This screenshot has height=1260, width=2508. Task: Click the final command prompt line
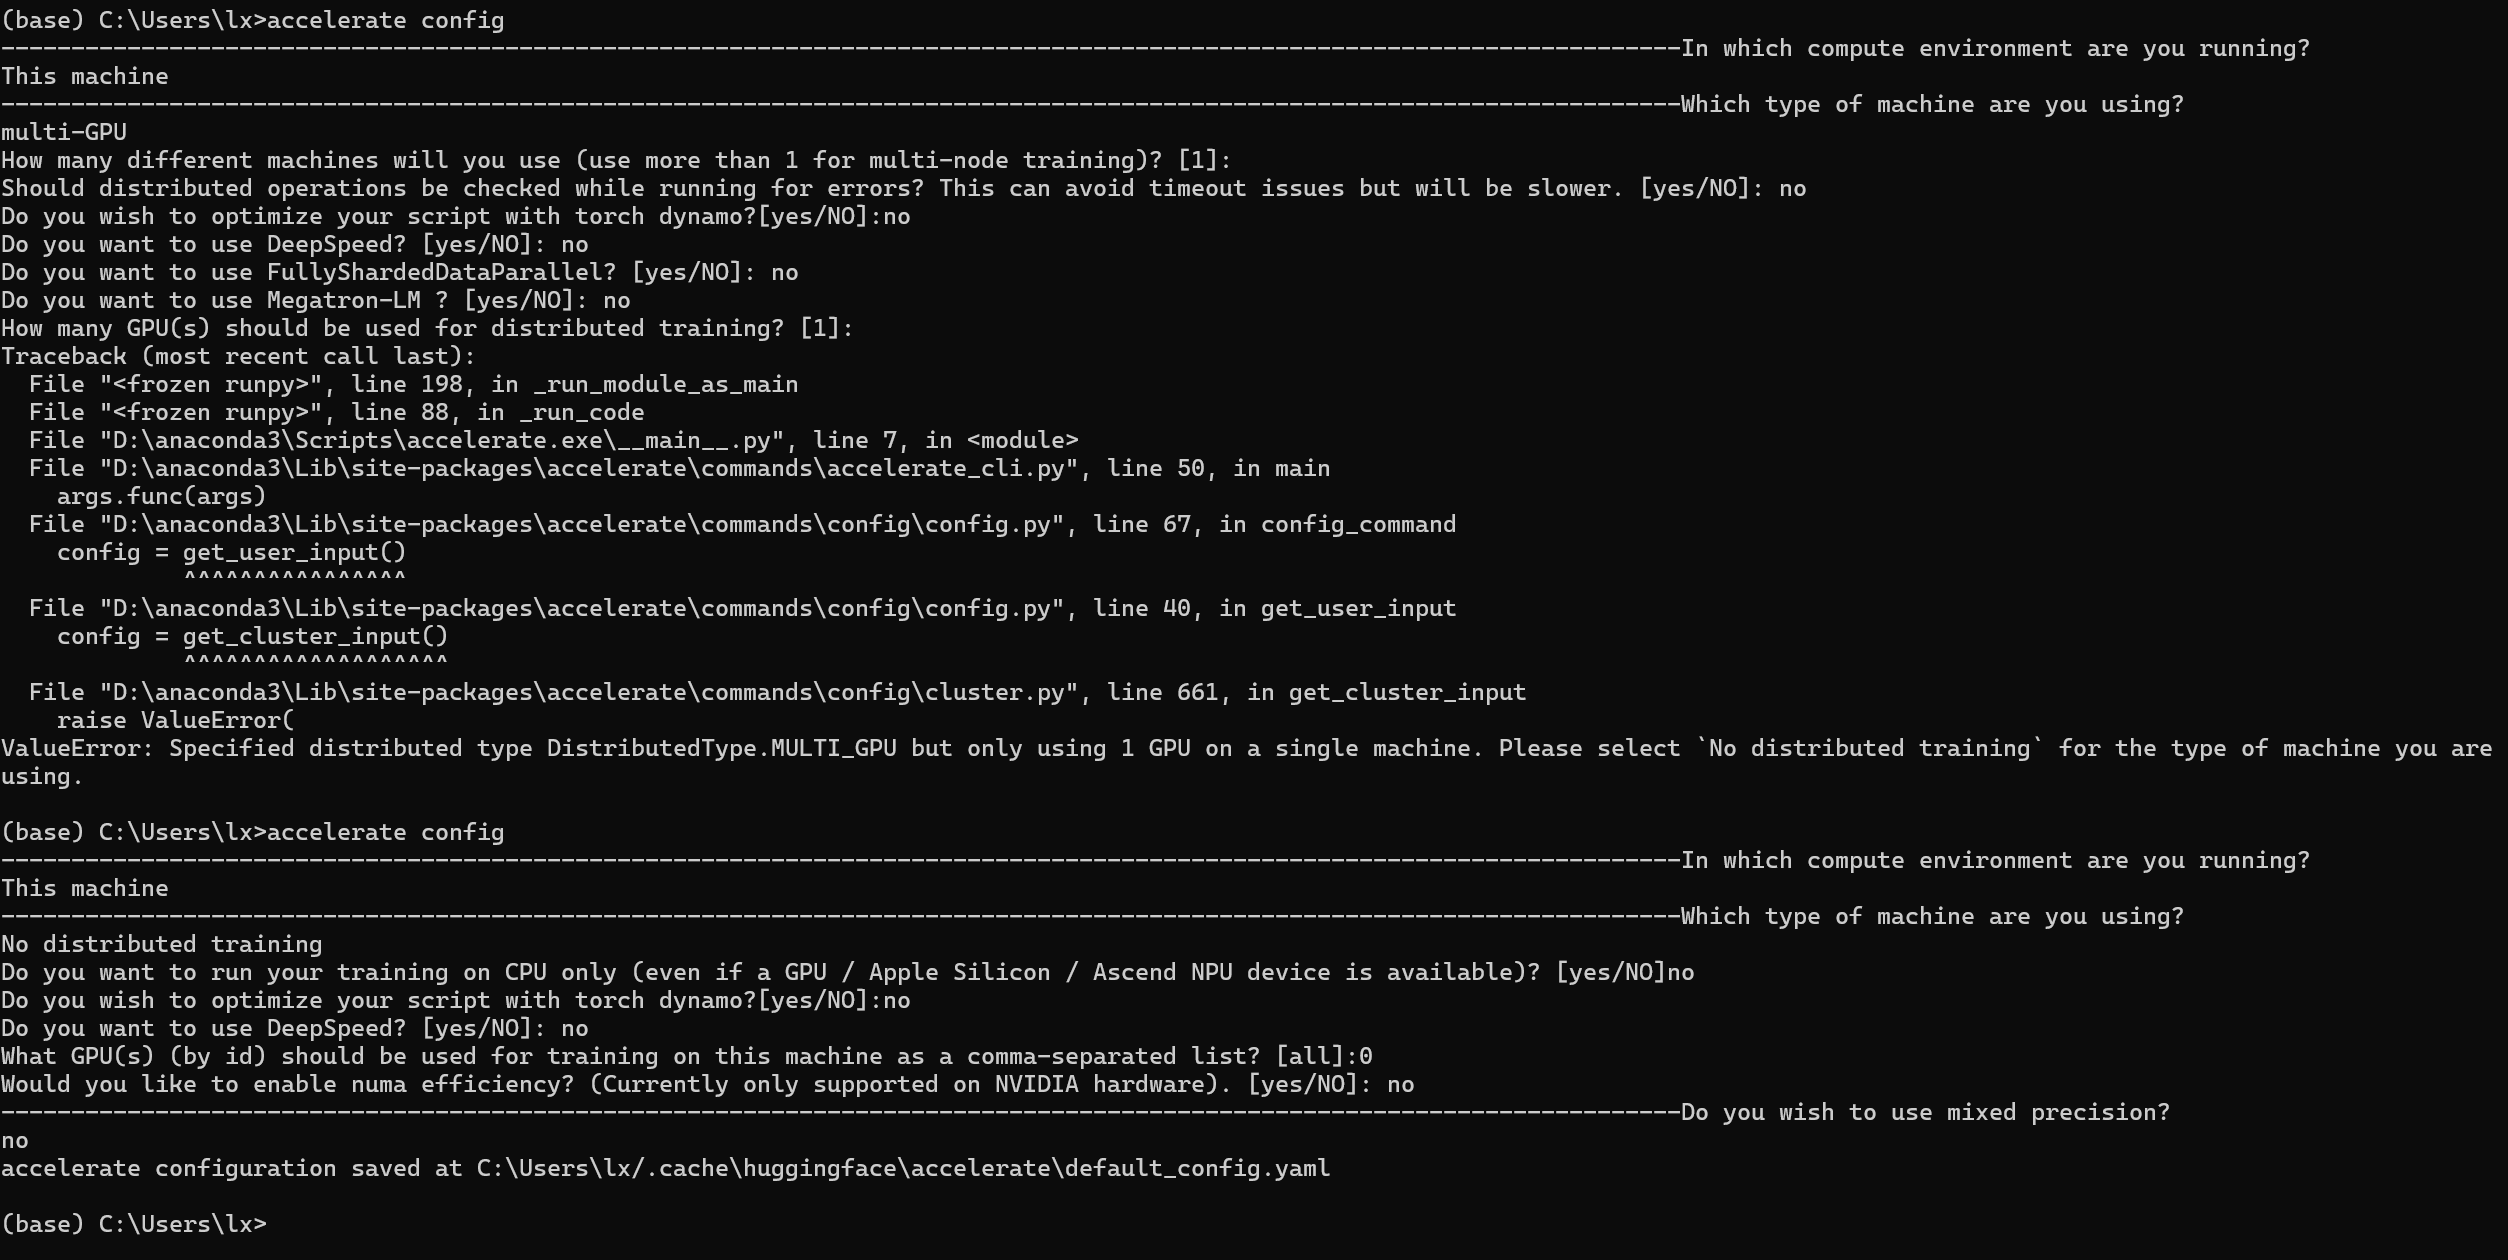(x=134, y=1224)
